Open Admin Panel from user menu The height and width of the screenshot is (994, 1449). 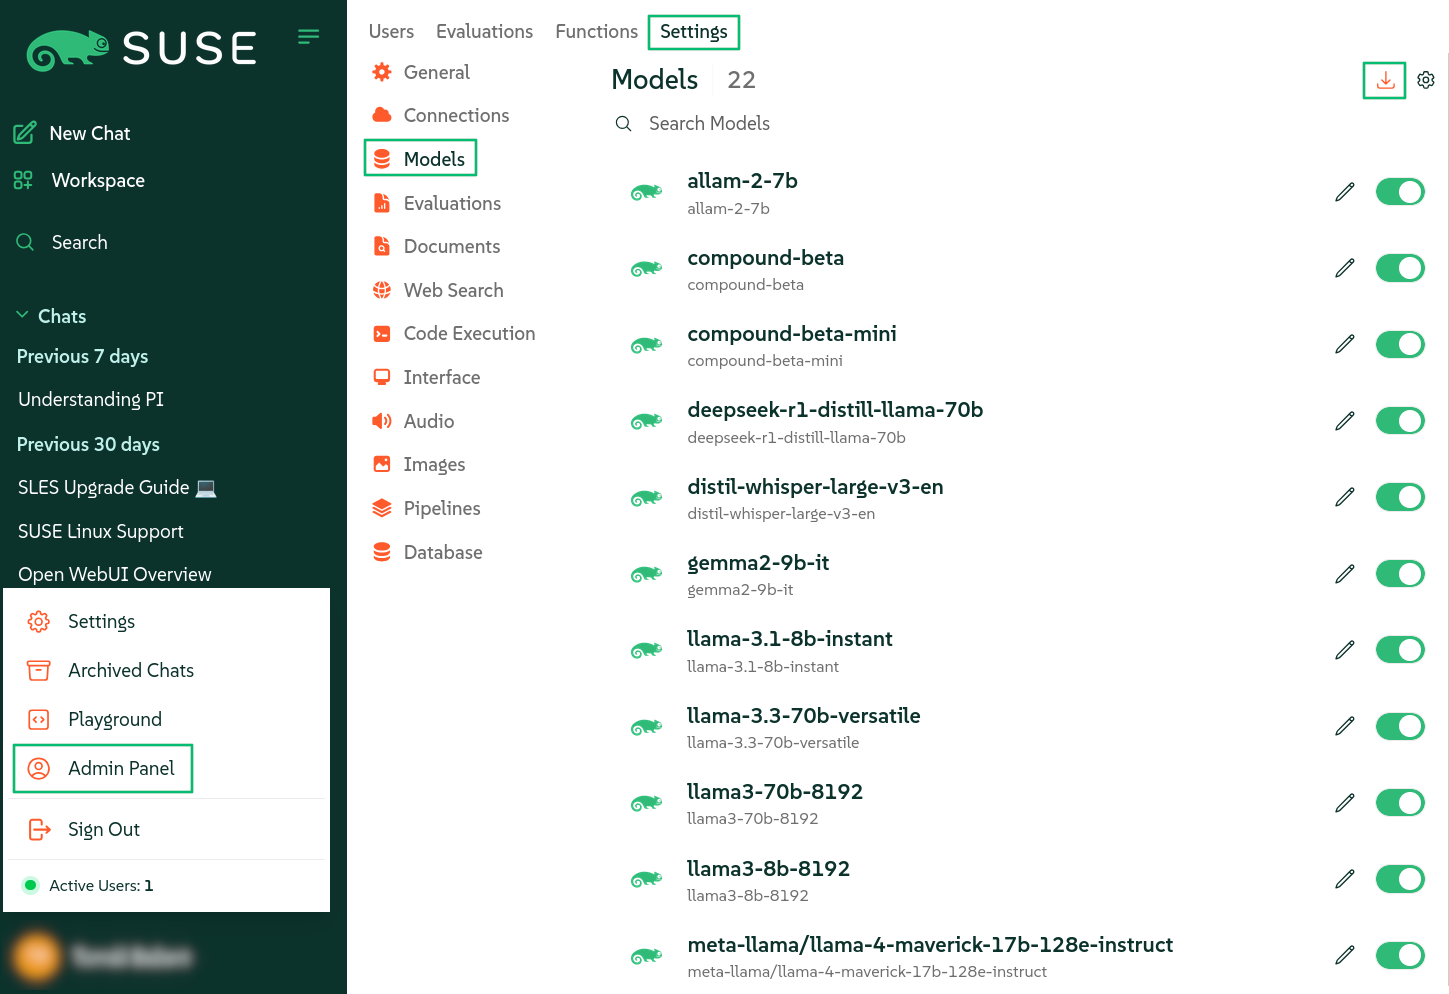[121, 768]
